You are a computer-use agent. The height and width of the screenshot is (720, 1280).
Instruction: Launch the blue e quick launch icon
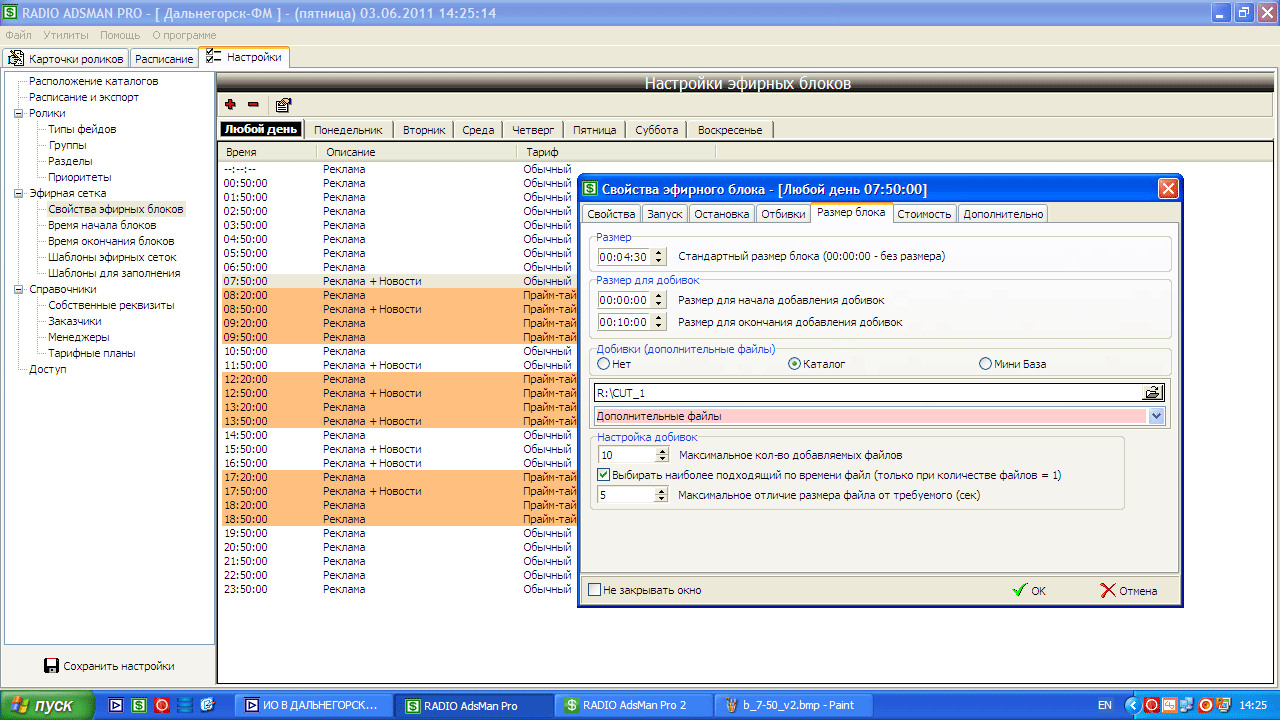coord(207,705)
